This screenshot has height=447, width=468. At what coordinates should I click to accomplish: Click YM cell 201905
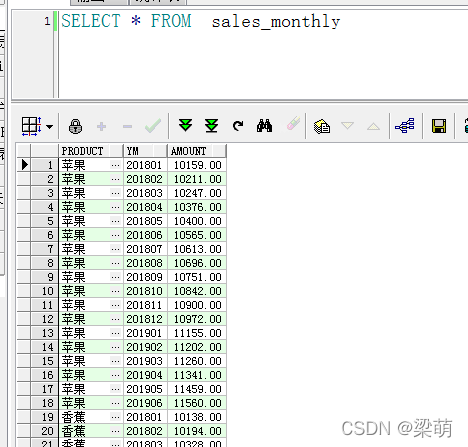tap(145, 389)
